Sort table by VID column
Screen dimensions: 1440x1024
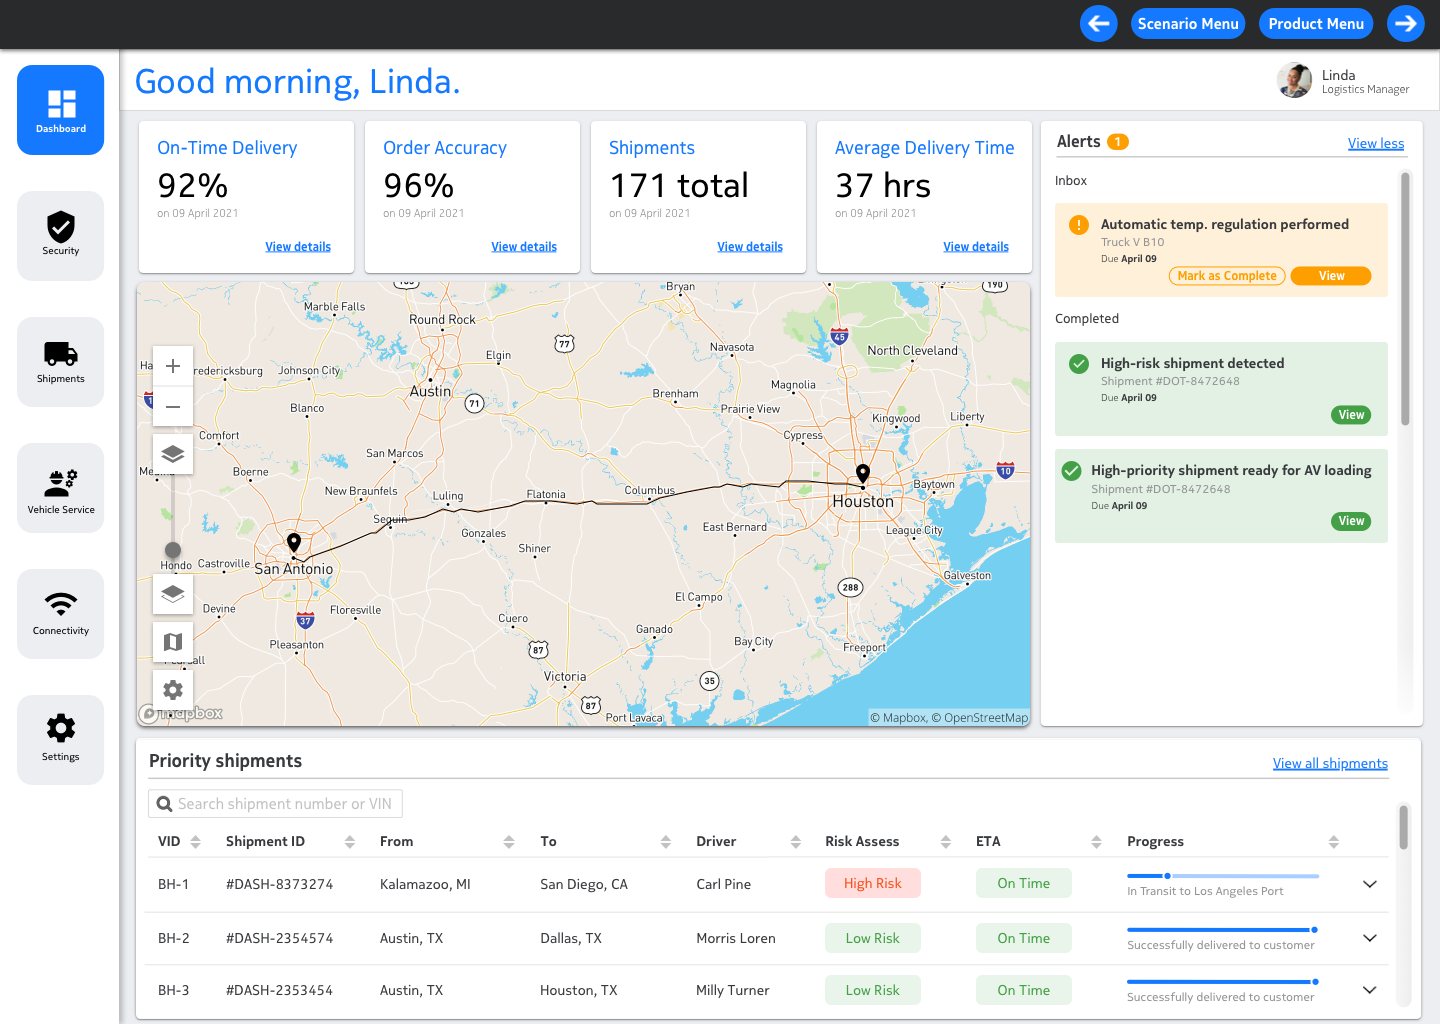pos(196,842)
